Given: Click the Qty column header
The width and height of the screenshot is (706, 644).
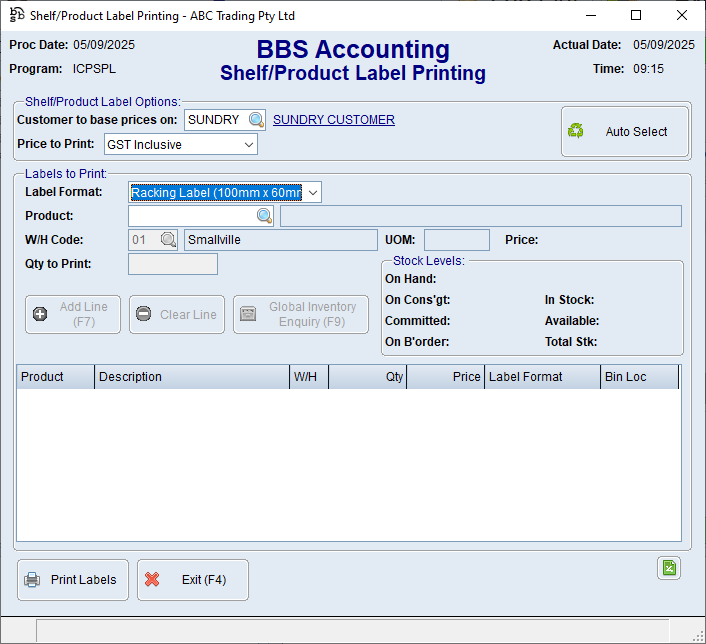Looking at the screenshot, I should (367, 377).
